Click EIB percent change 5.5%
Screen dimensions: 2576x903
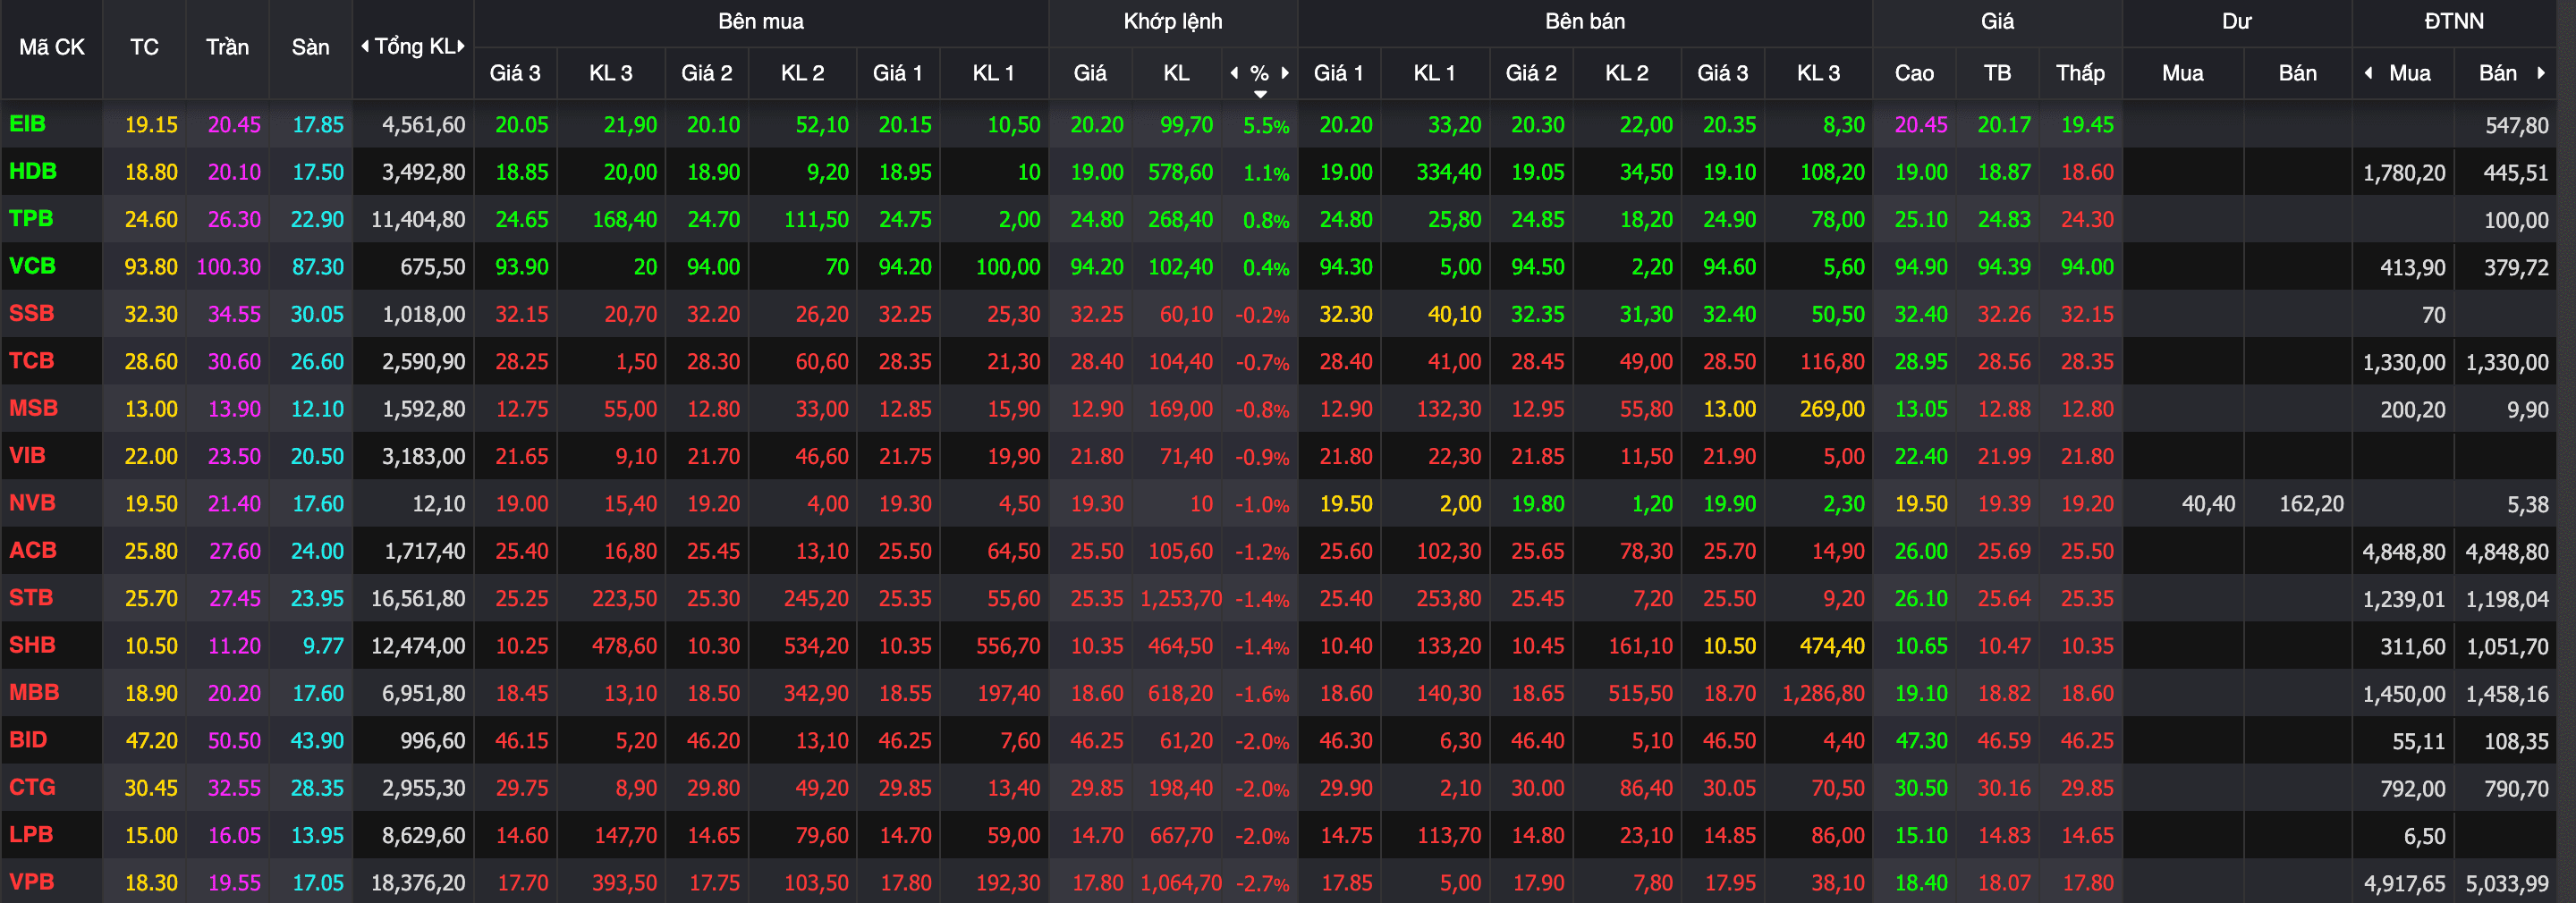coord(1266,126)
